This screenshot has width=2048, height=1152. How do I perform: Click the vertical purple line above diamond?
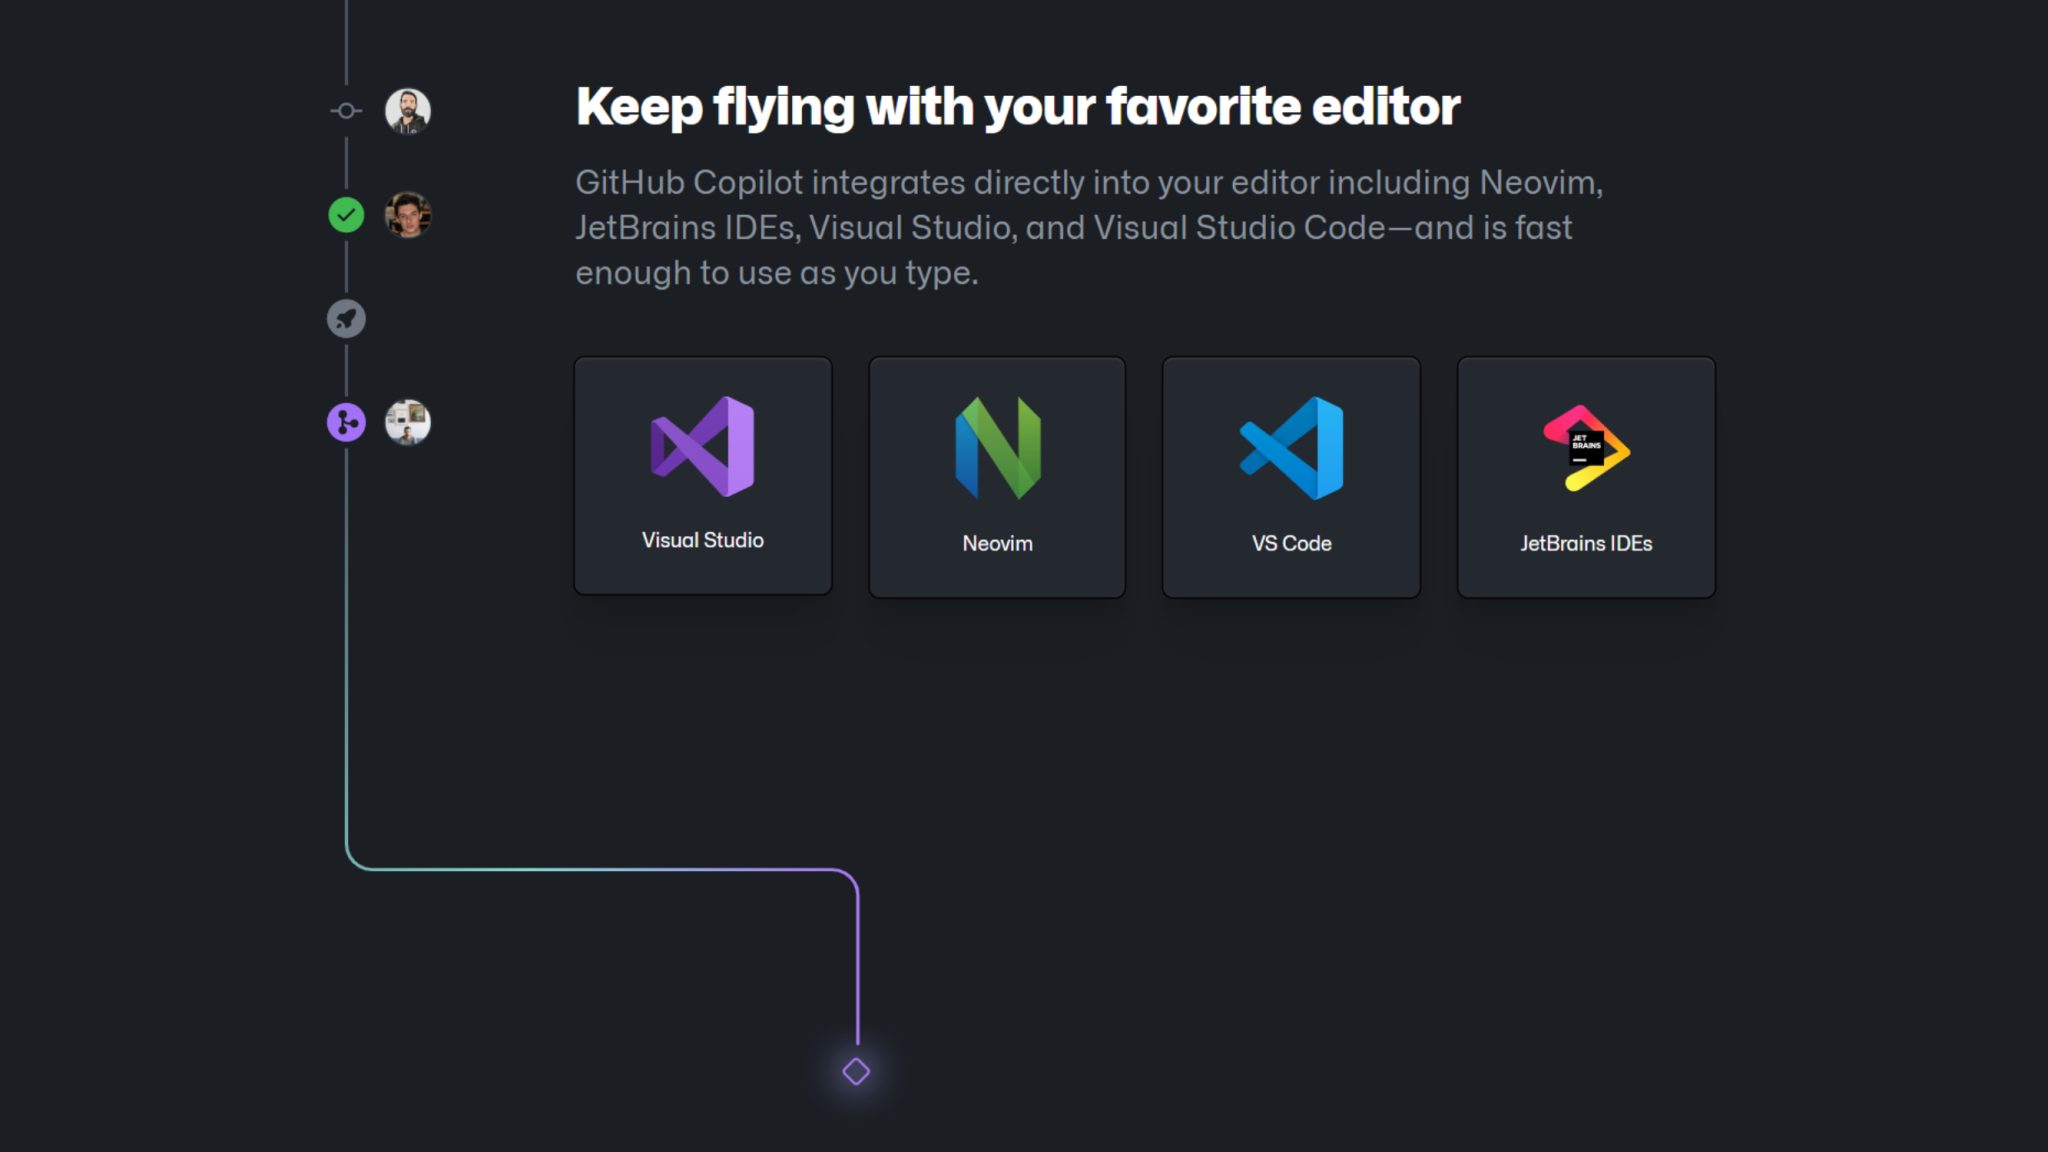click(x=858, y=960)
